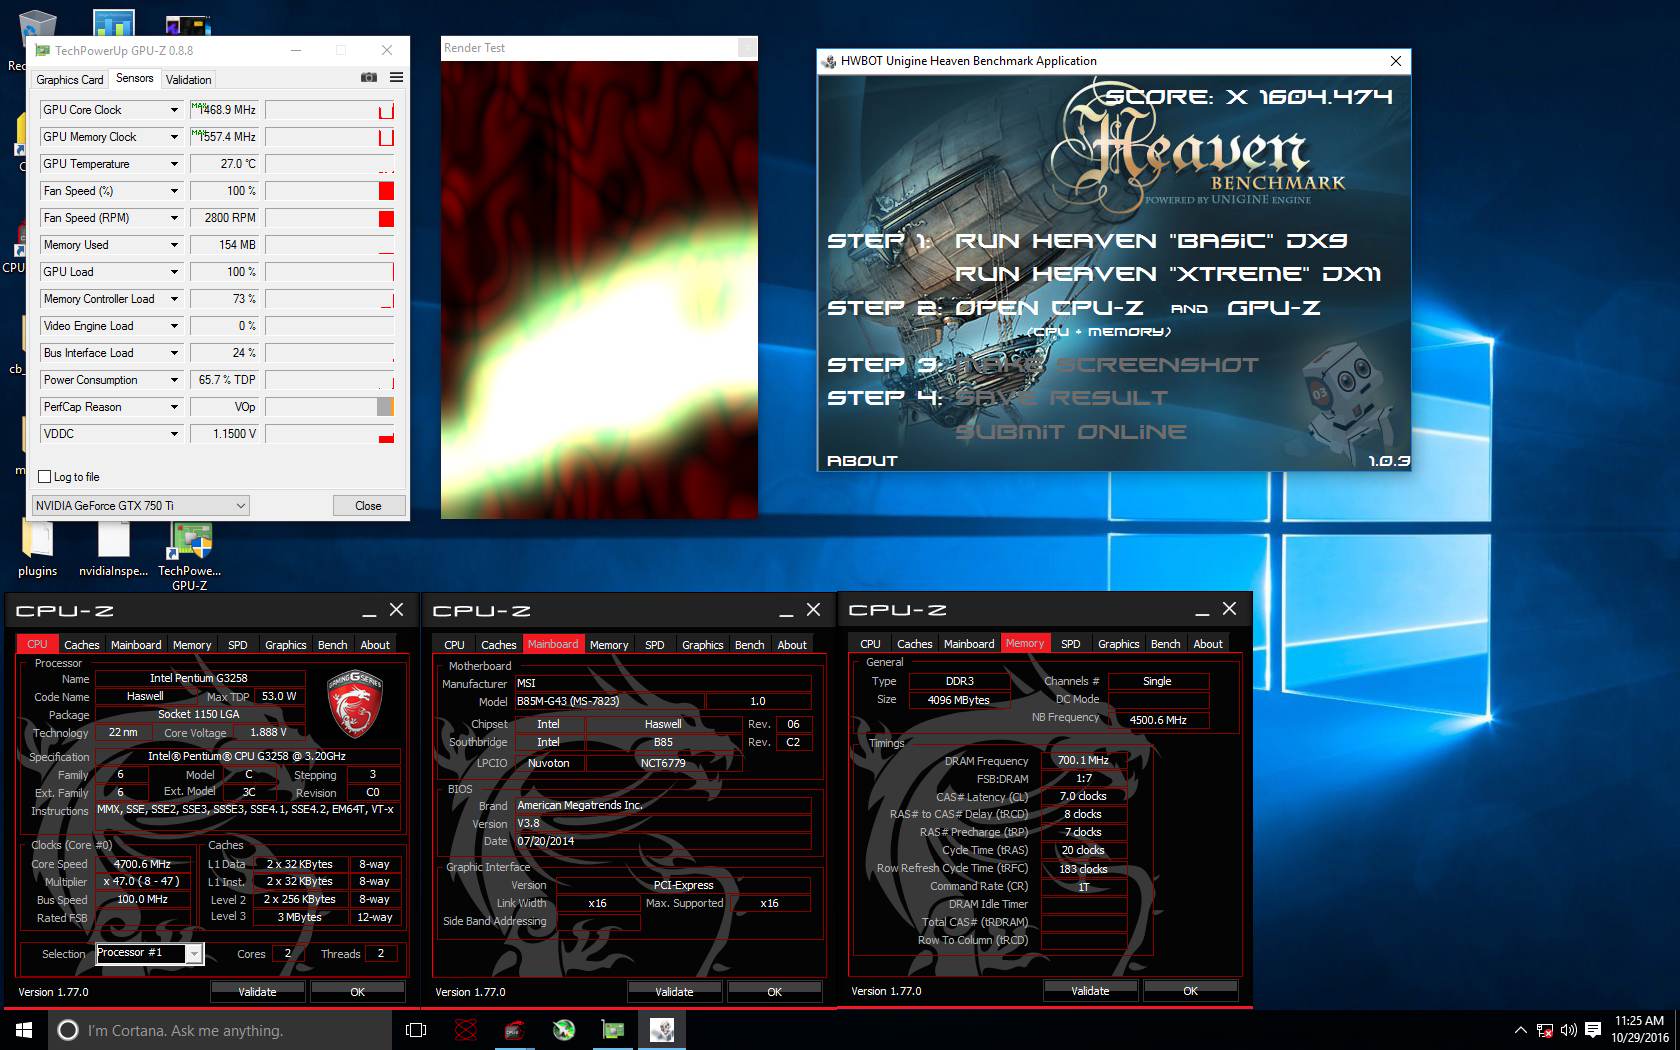Click Validate in the CPU-Z CPU window
The height and width of the screenshot is (1050, 1680).
(x=257, y=992)
